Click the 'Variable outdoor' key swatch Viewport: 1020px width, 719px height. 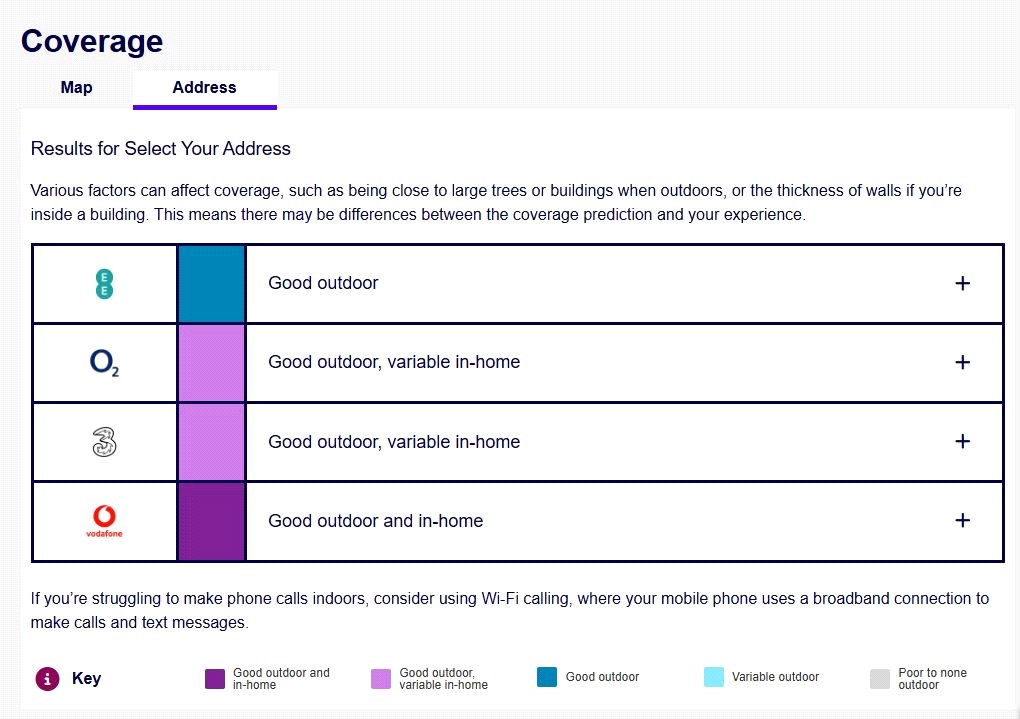pyautogui.click(x=713, y=677)
